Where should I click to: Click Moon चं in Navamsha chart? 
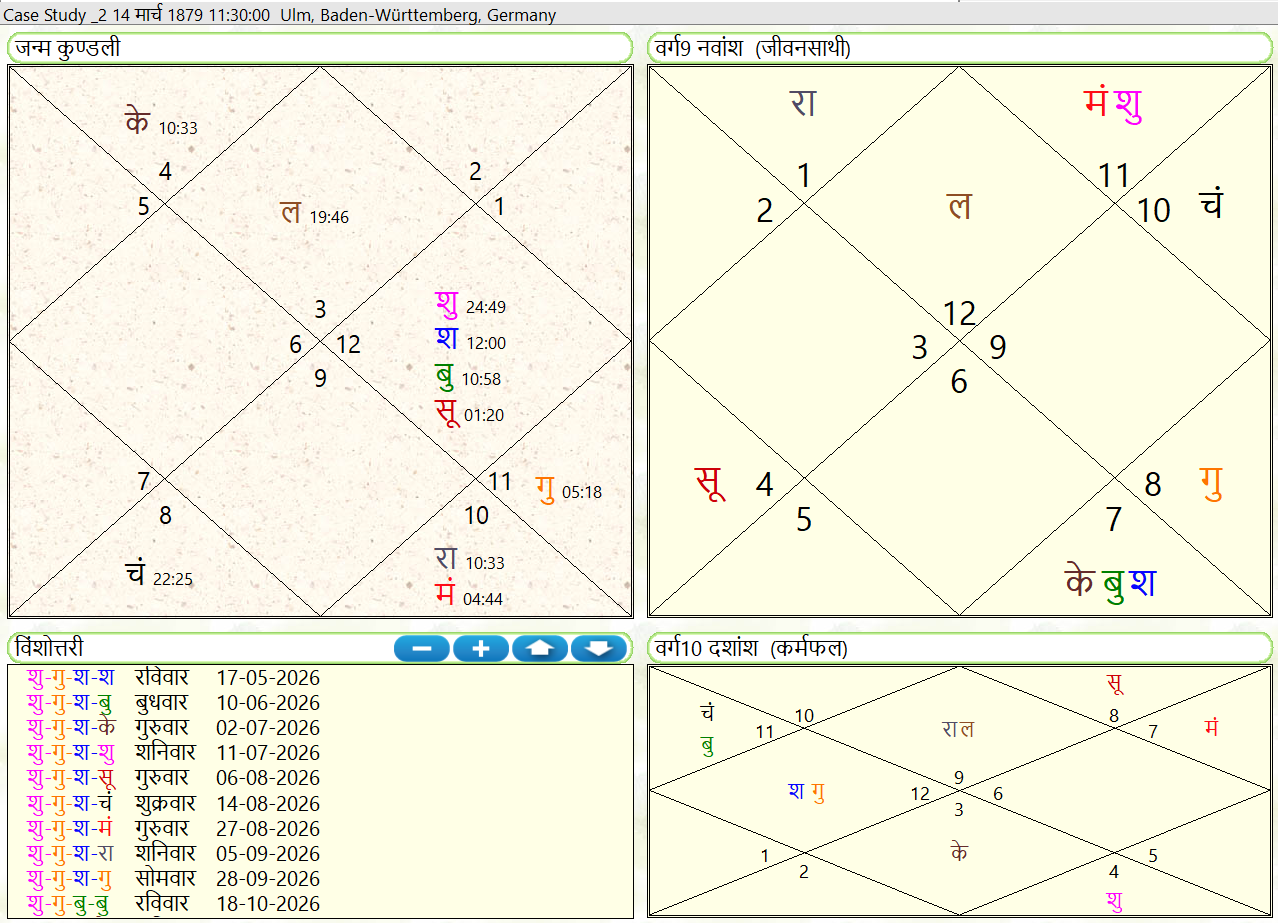coord(1211,203)
